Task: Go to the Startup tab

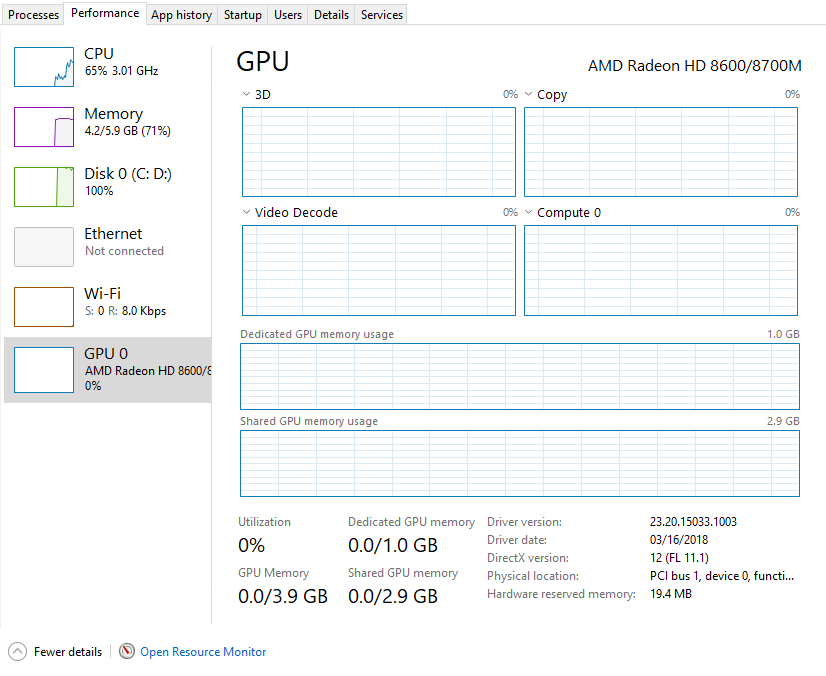Action: 242,15
